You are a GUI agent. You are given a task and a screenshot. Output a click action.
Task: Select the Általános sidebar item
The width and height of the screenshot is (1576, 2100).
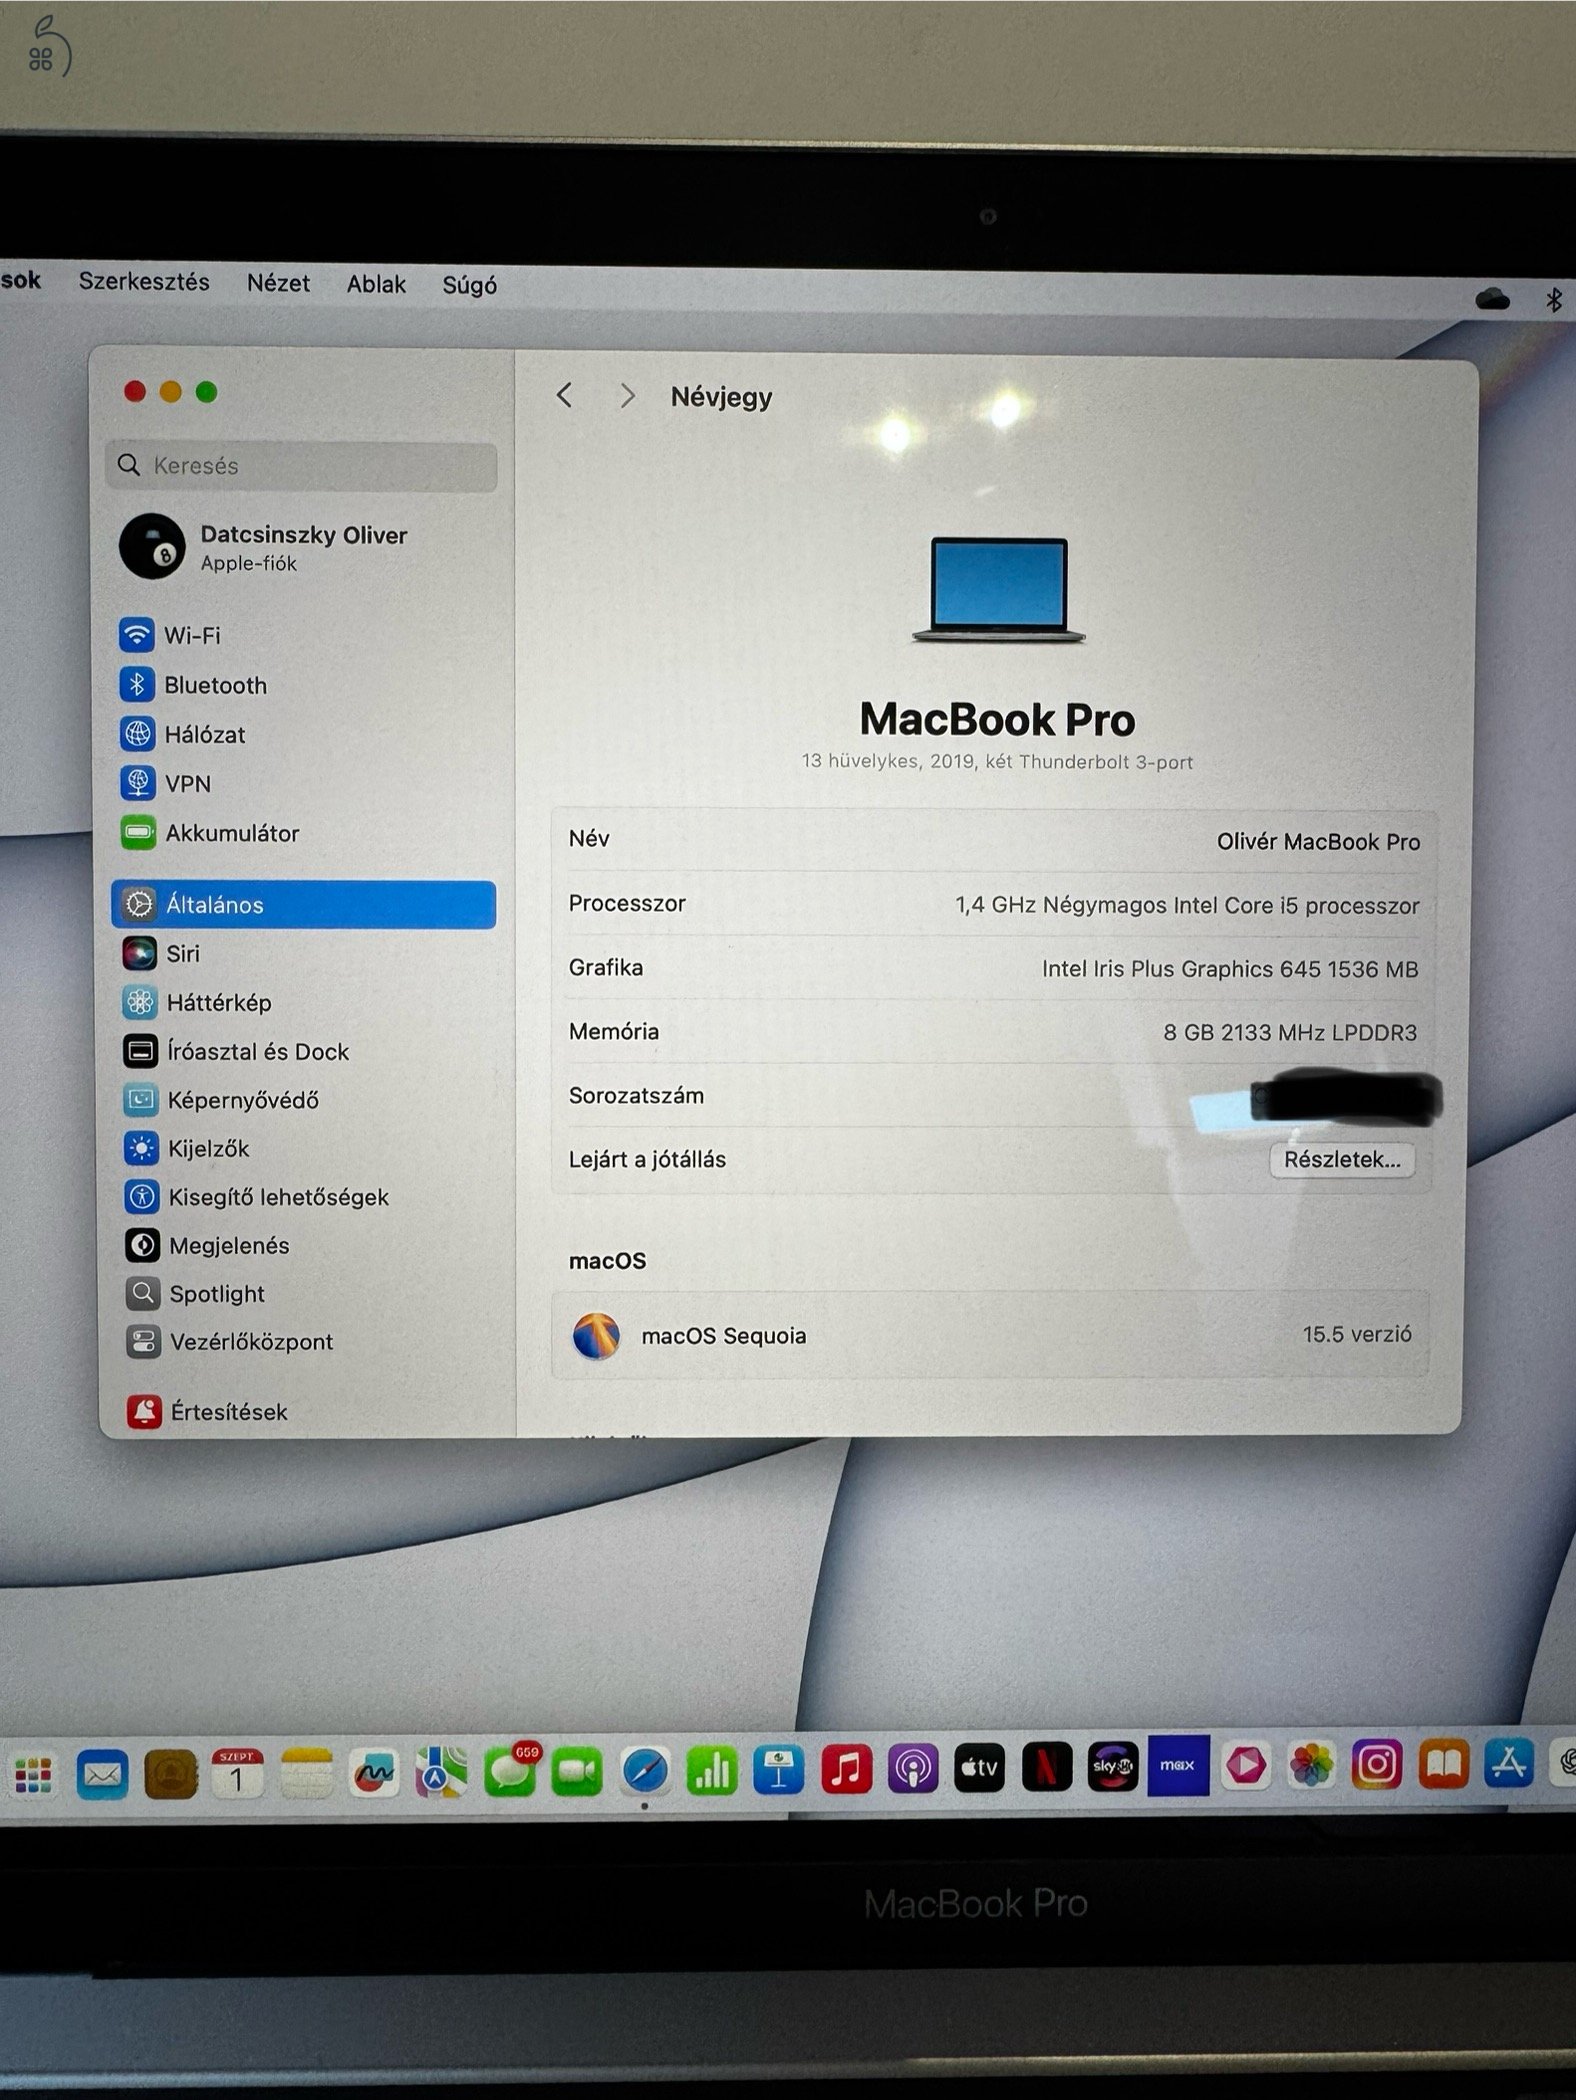(x=304, y=904)
